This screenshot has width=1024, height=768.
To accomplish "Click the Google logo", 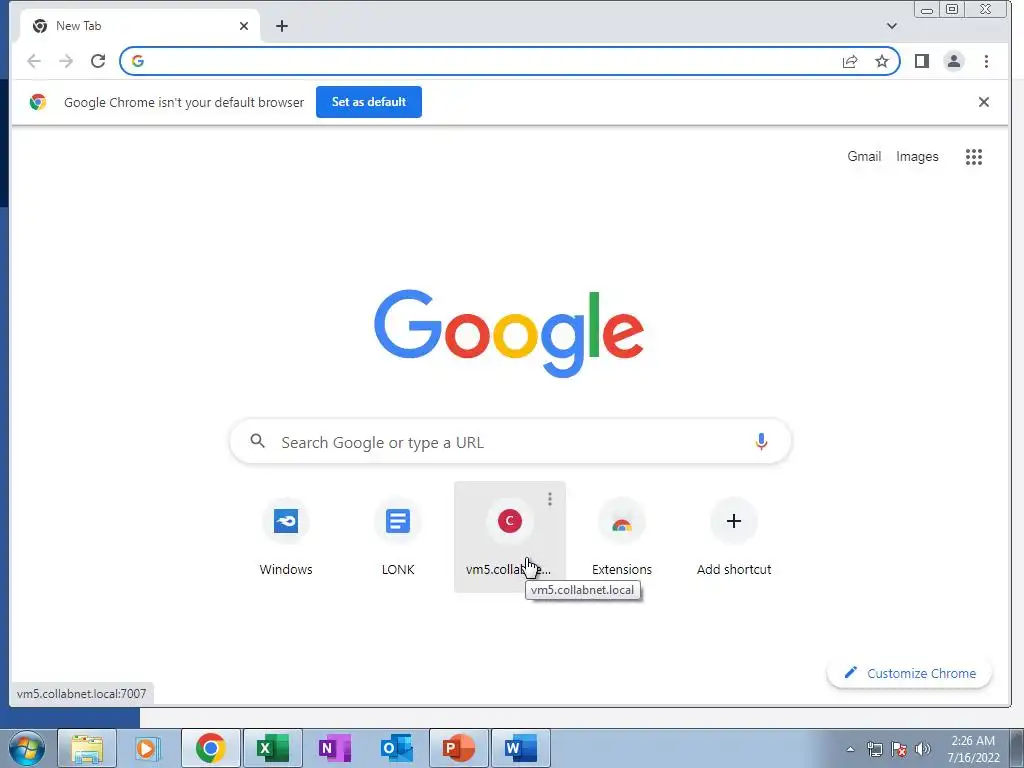I will click(509, 333).
